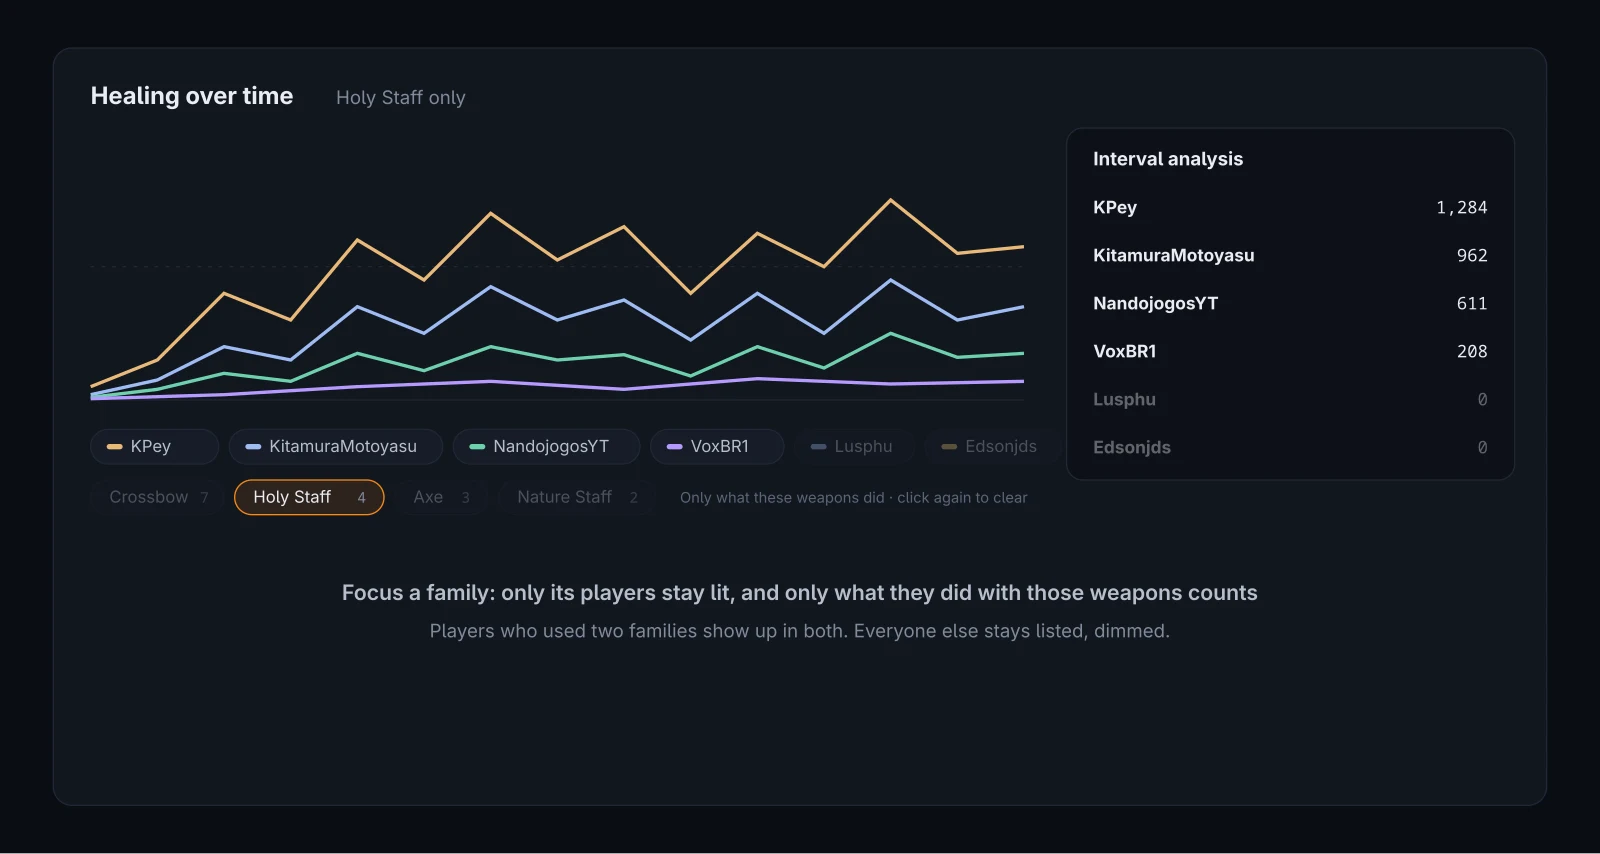Focus the Nature Staff weapon family filter

point(577,497)
